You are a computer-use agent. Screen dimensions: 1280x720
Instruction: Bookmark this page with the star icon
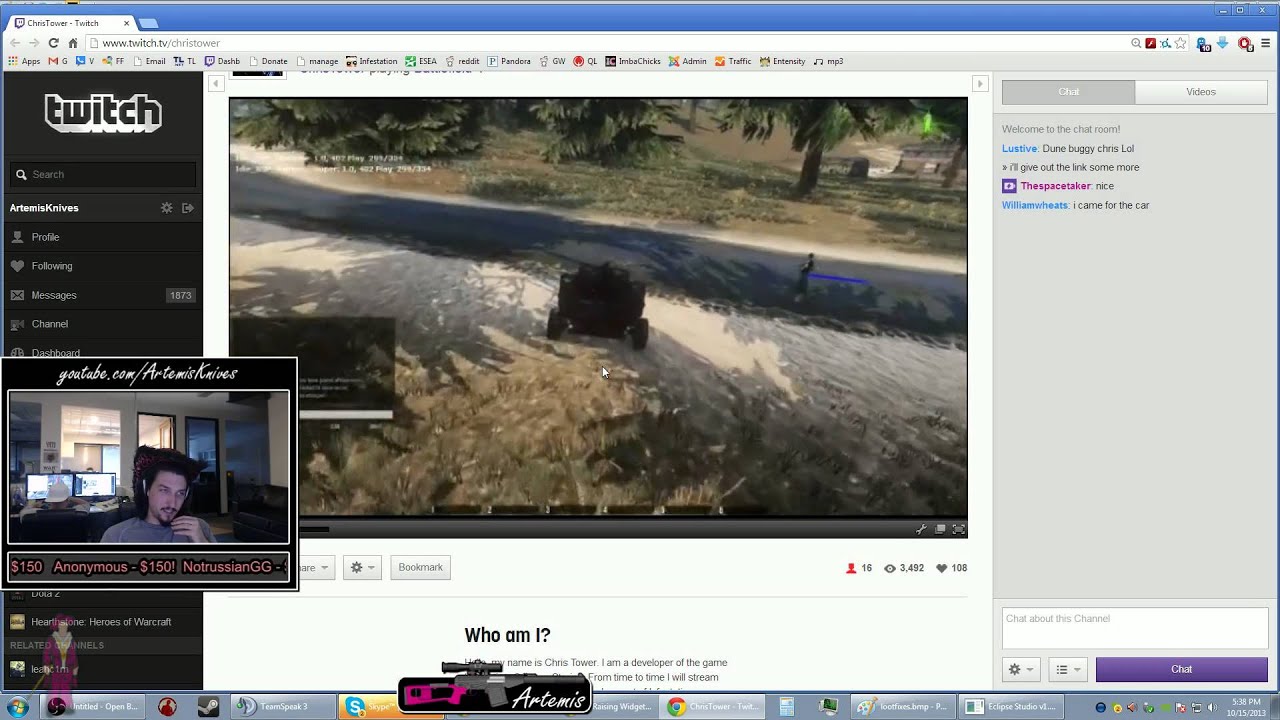1180,43
